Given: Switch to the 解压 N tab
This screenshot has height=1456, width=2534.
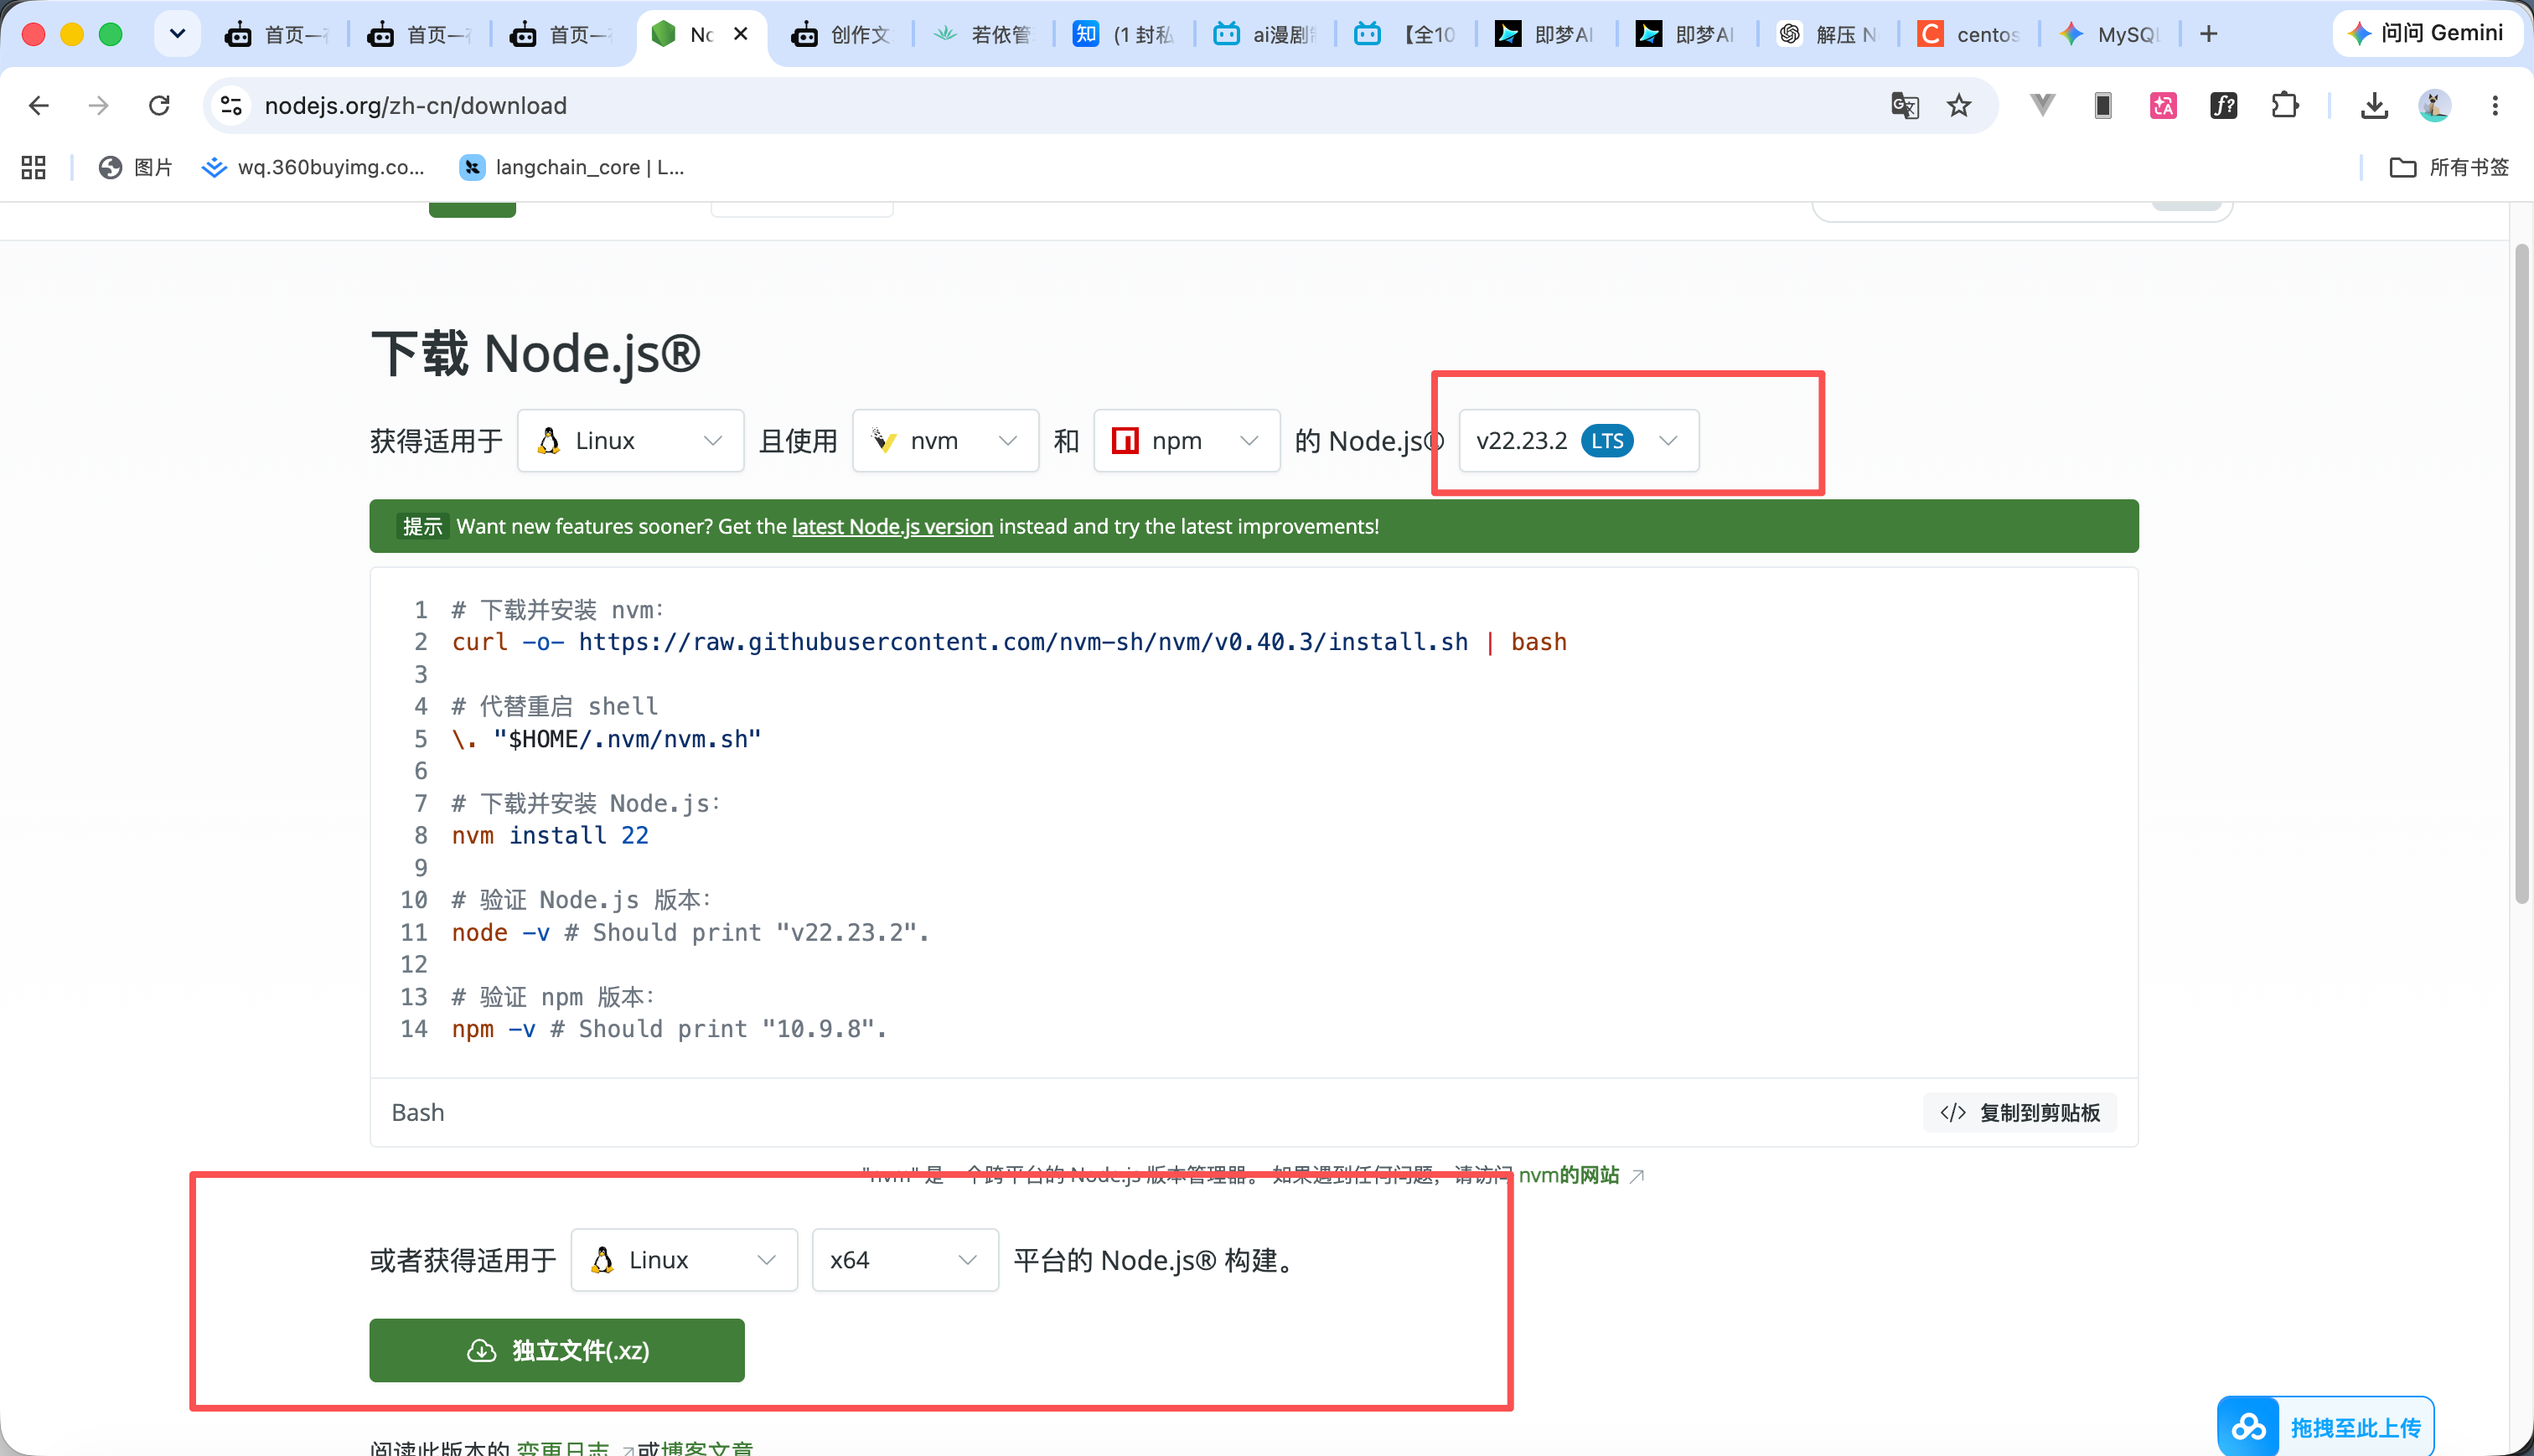Looking at the screenshot, I should point(1827,34).
